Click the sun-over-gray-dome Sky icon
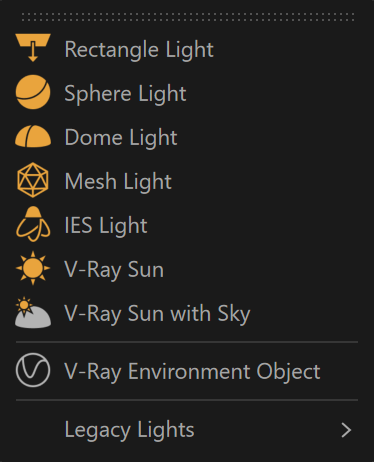Image resolution: width=374 pixels, height=462 pixels. click(x=33, y=312)
